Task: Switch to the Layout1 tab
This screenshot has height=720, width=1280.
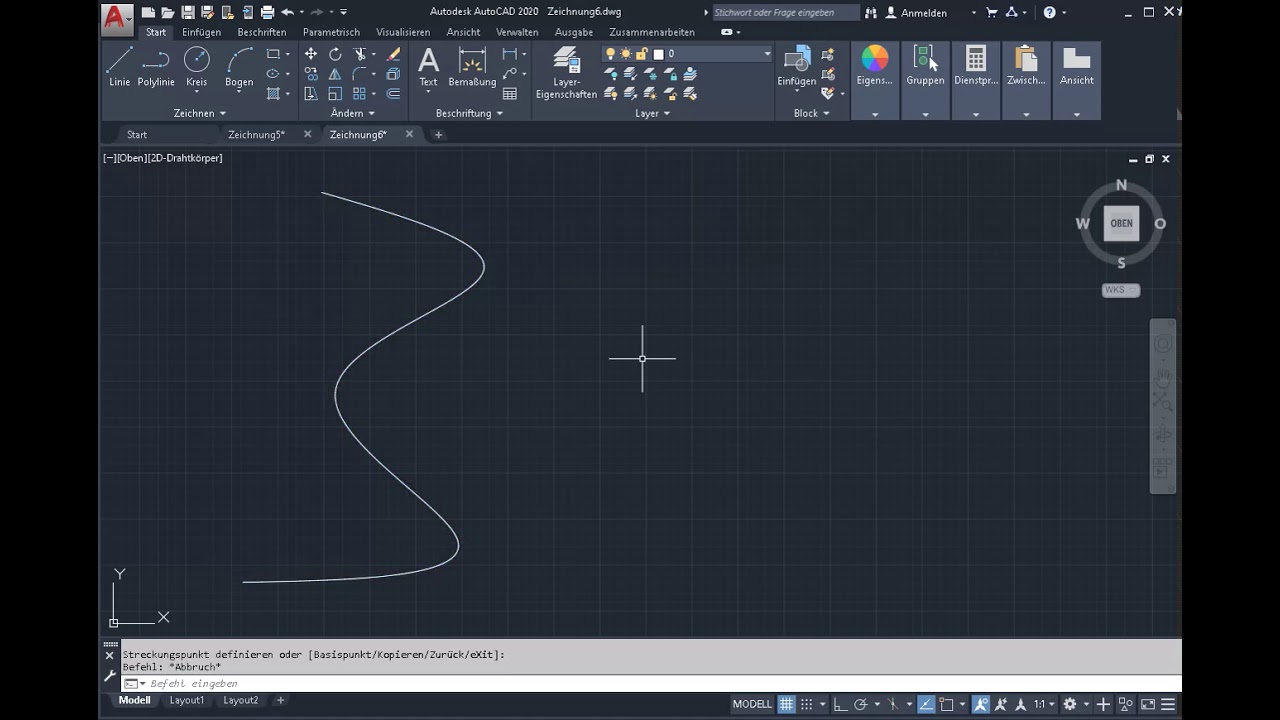Action: (x=187, y=700)
